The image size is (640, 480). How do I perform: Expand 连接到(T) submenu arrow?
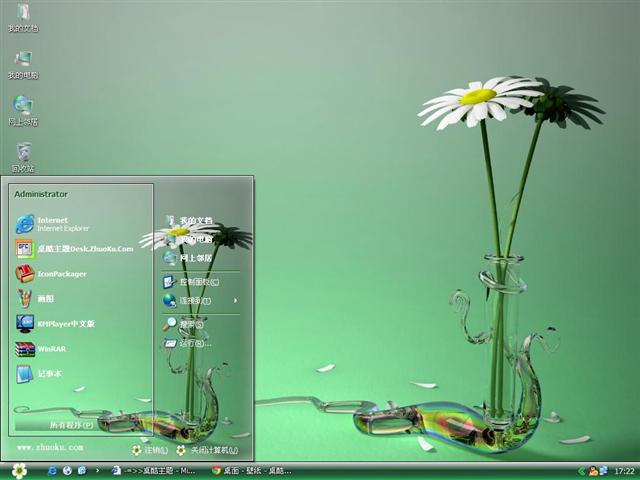(236, 301)
